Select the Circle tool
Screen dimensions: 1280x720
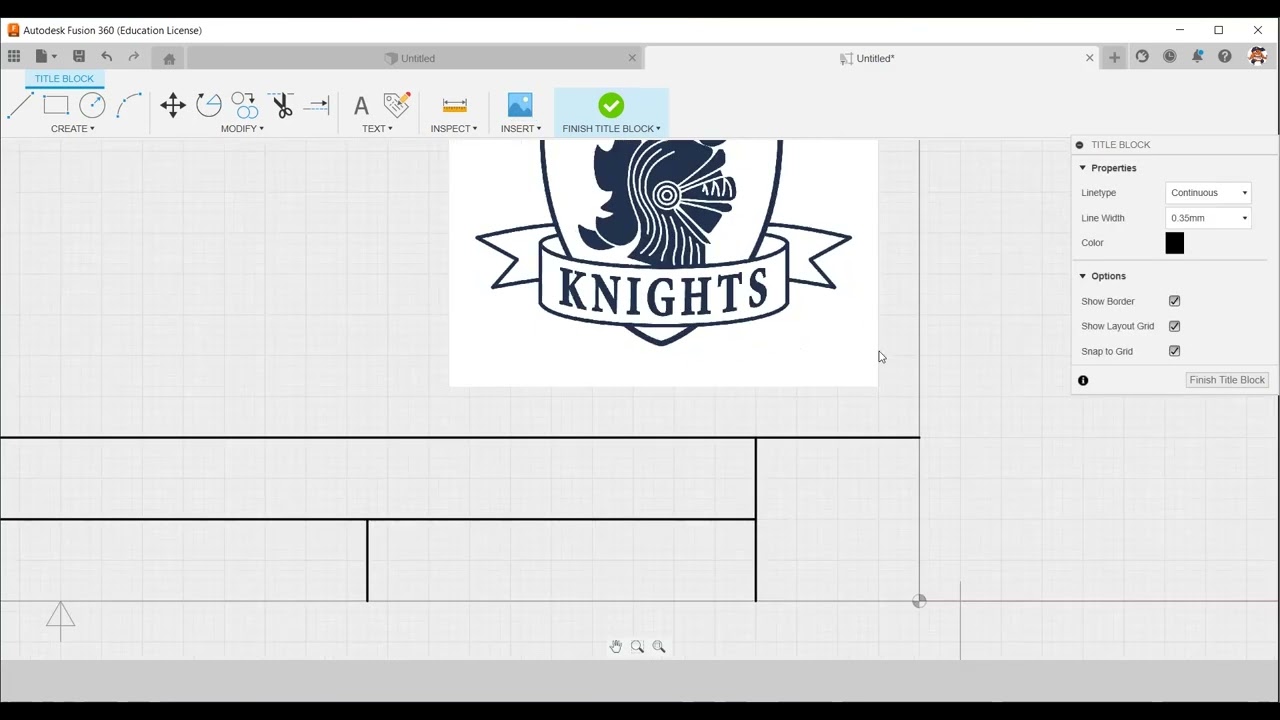click(x=92, y=105)
